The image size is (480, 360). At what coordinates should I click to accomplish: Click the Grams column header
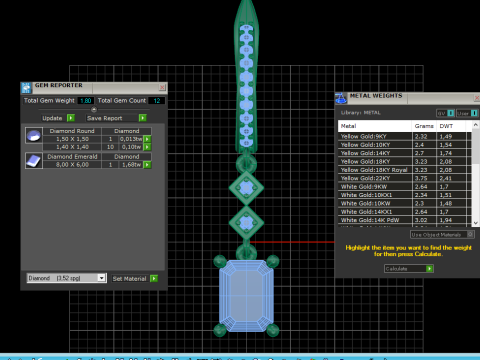click(x=424, y=126)
